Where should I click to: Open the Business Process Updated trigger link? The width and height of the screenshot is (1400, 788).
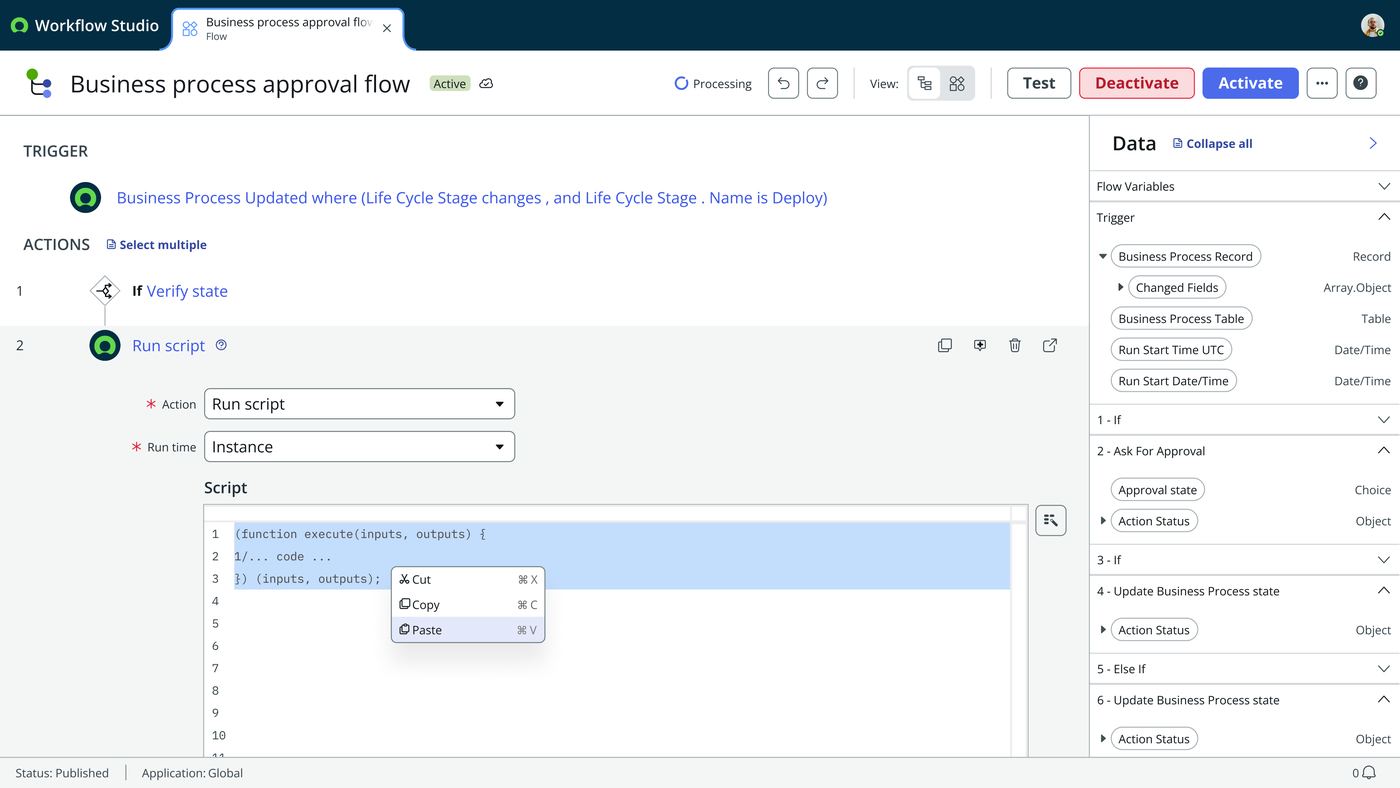pos(472,198)
